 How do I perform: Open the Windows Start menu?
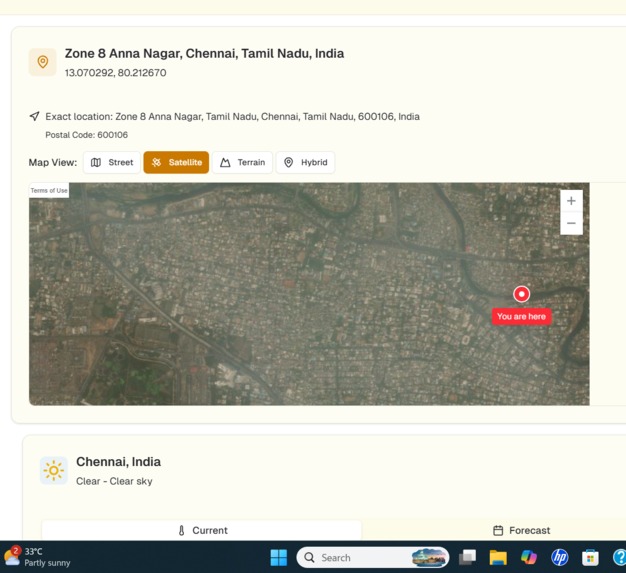[279, 557]
